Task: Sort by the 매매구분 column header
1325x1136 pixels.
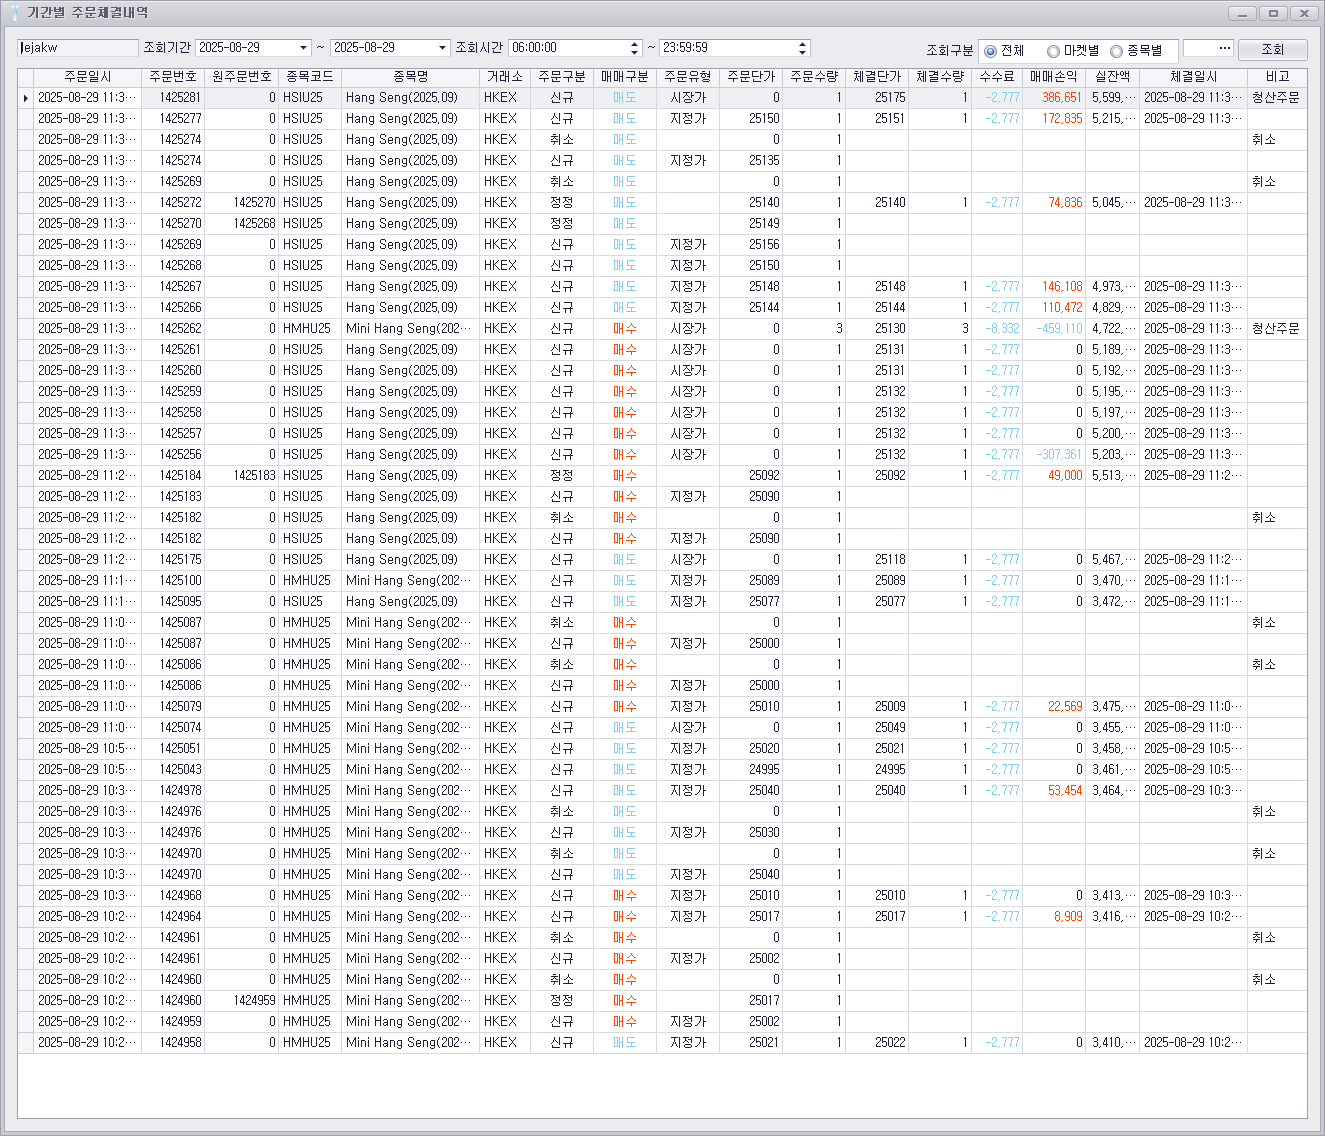Action: point(625,77)
